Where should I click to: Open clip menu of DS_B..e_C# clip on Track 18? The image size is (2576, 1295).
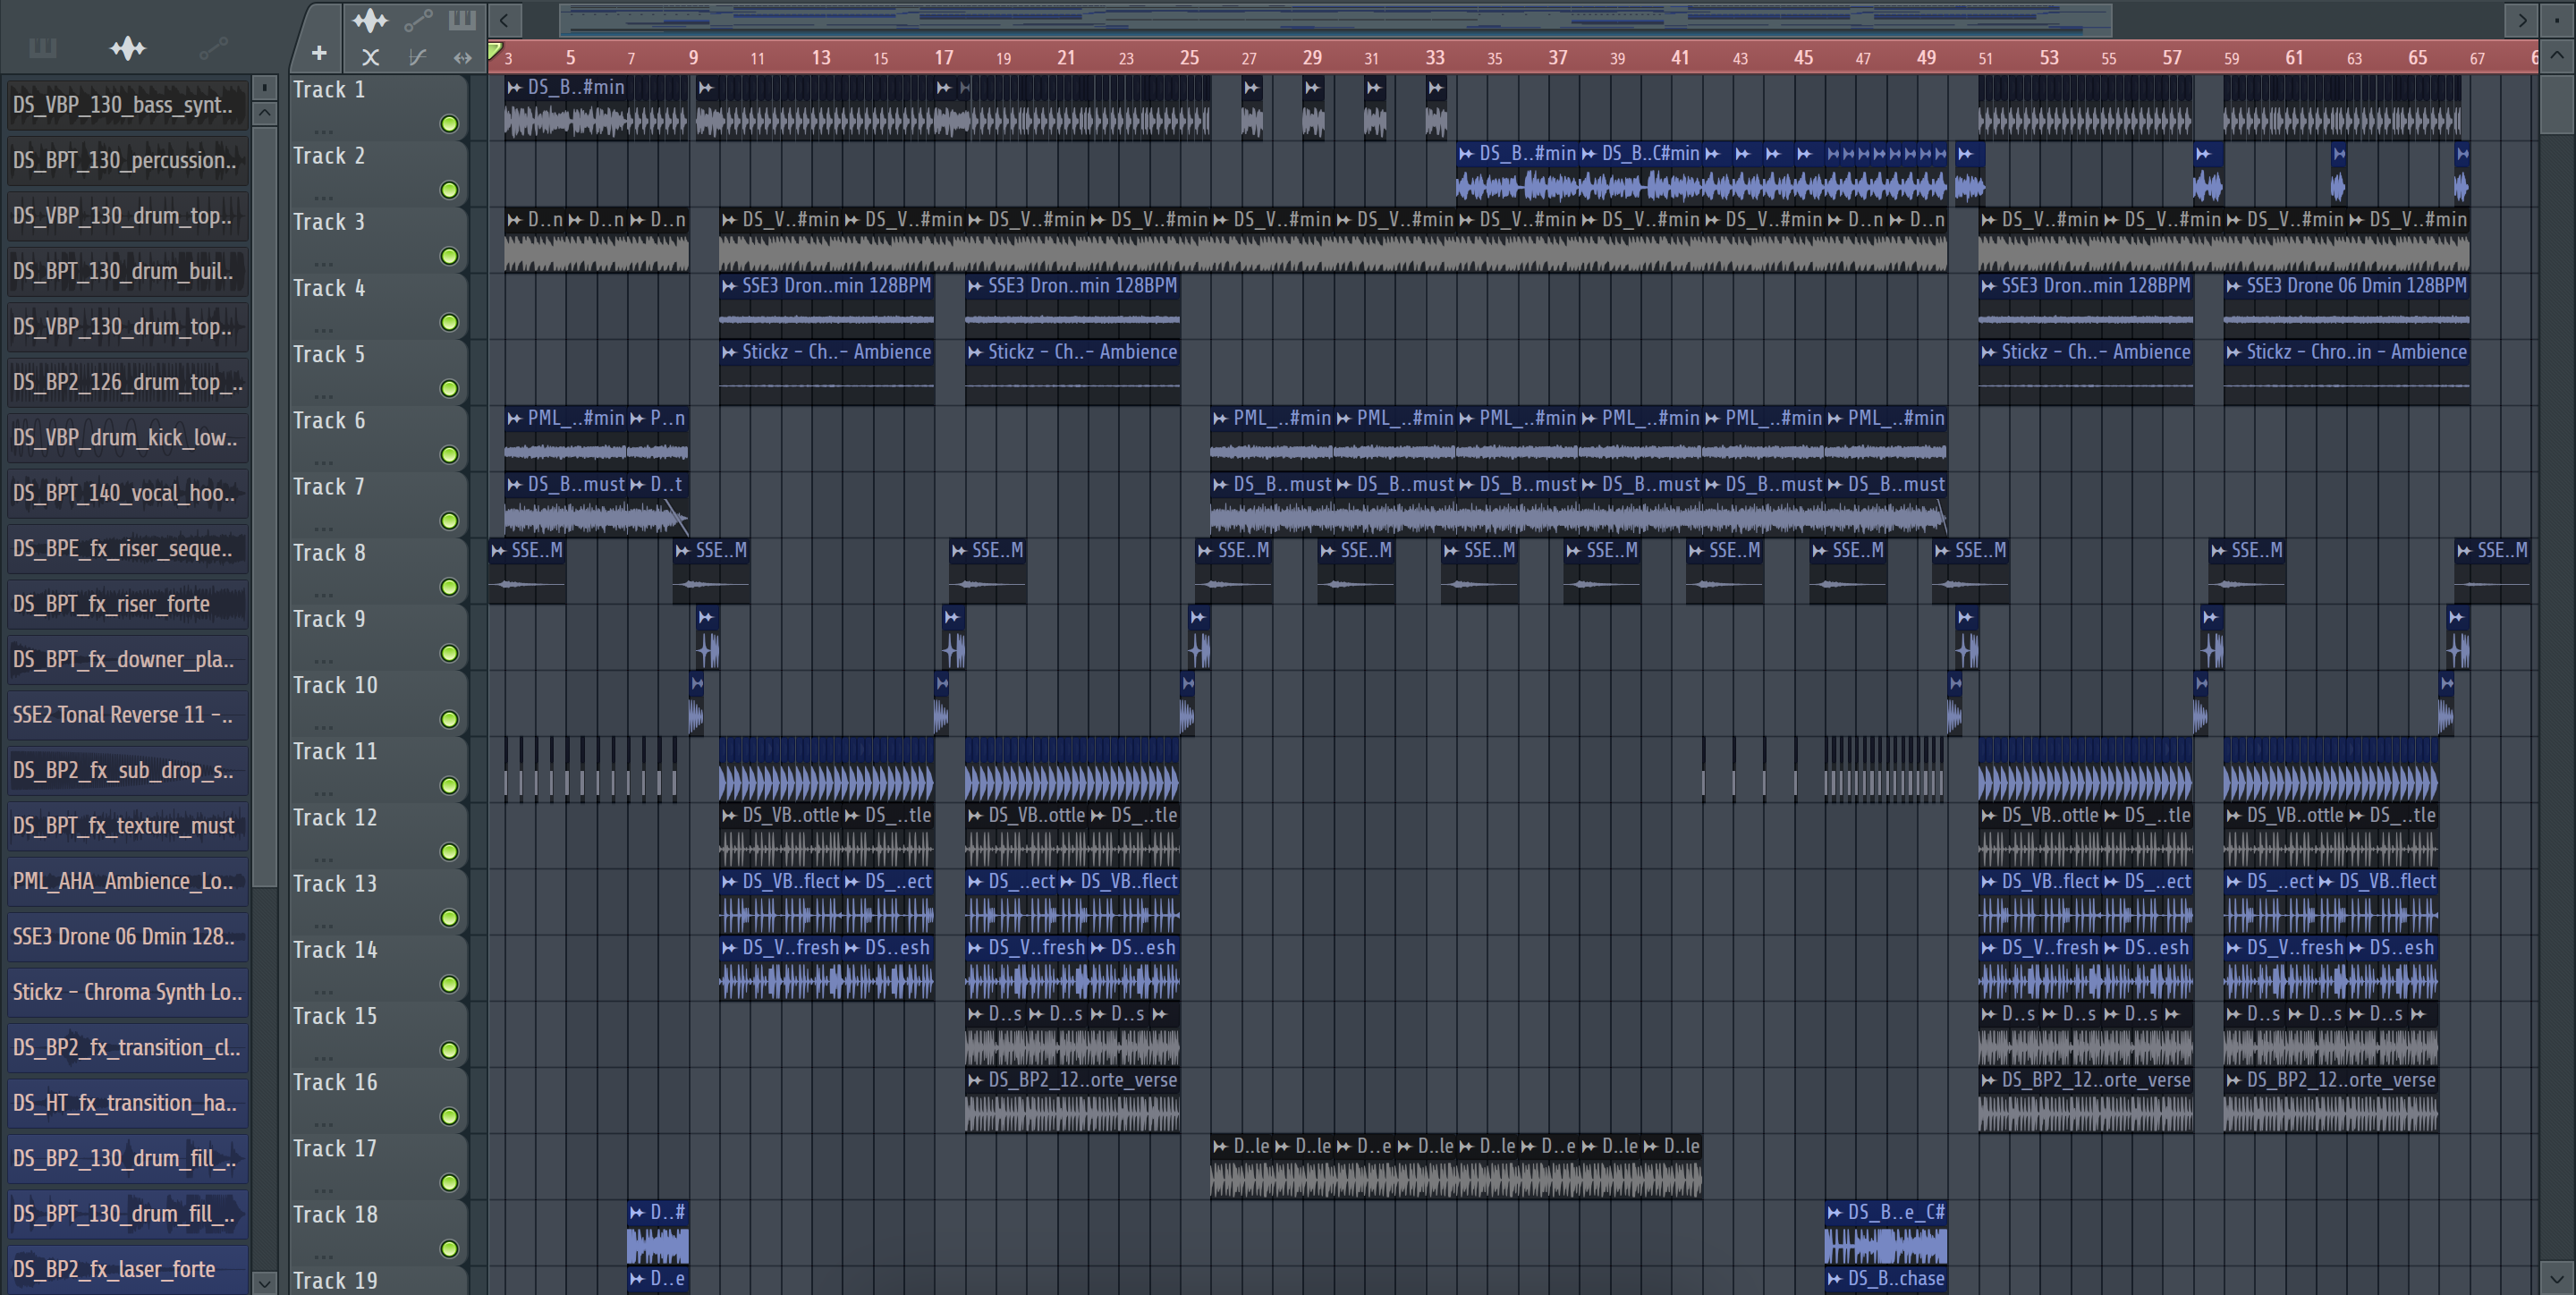coord(1835,1213)
